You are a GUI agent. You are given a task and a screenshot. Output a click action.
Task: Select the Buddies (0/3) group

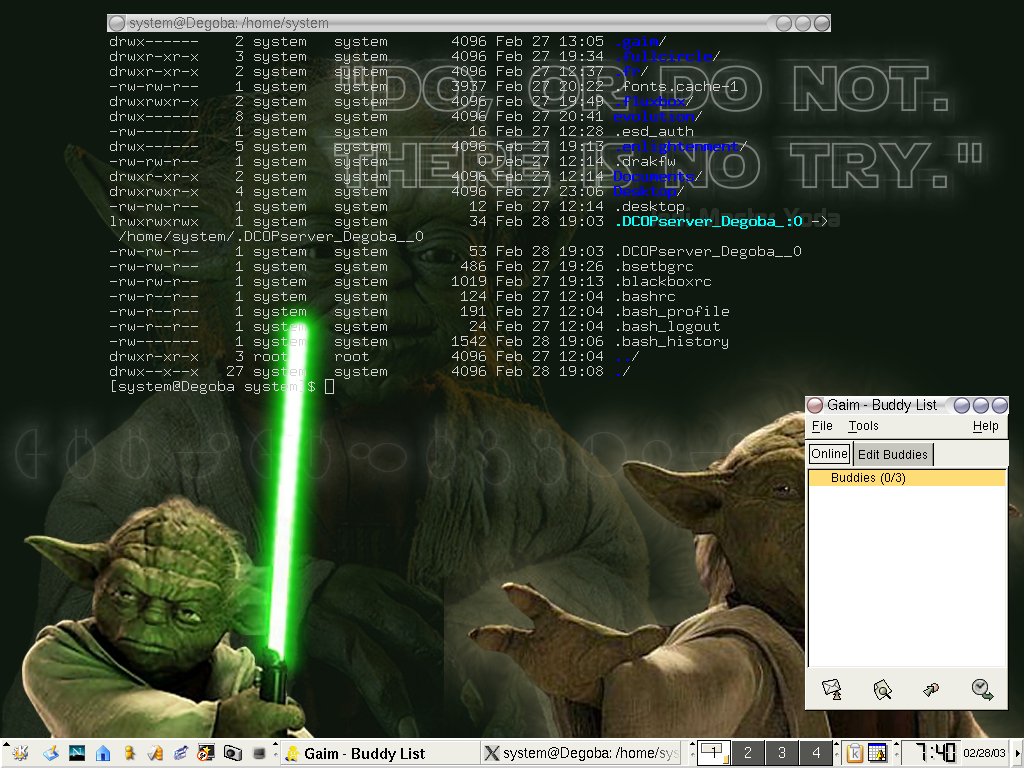(907, 478)
